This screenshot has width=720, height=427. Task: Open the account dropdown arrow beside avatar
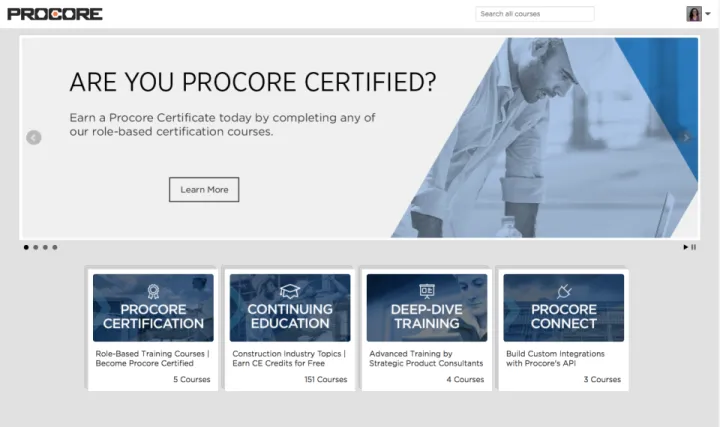click(x=708, y=14)
